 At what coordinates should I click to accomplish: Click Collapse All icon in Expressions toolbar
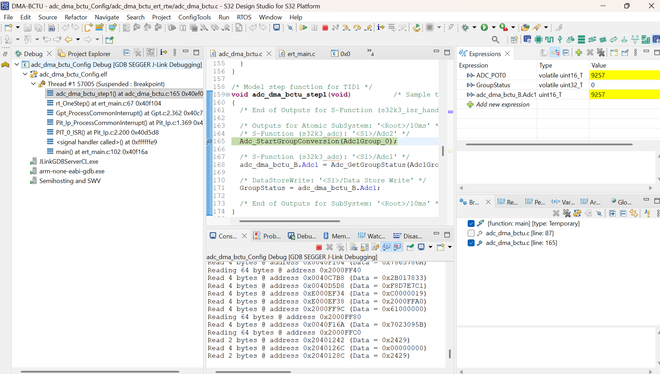coord(566,53)
